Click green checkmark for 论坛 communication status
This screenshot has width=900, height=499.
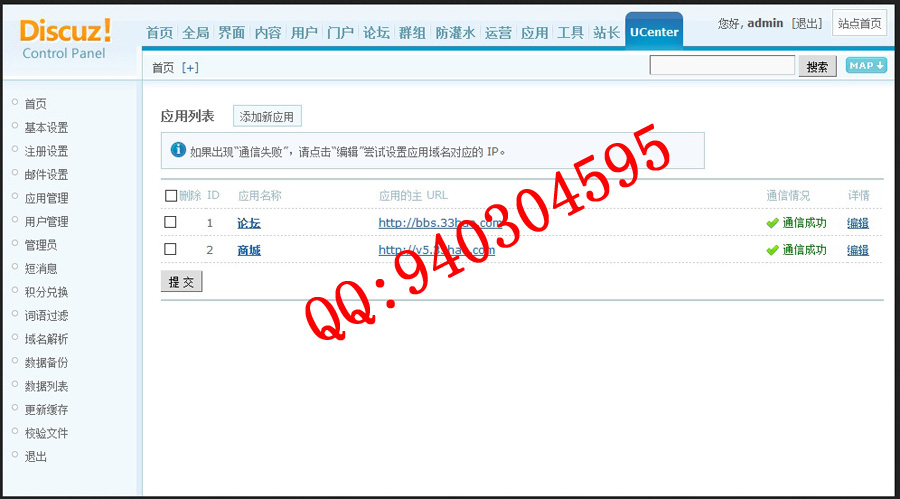click(772, 223)
